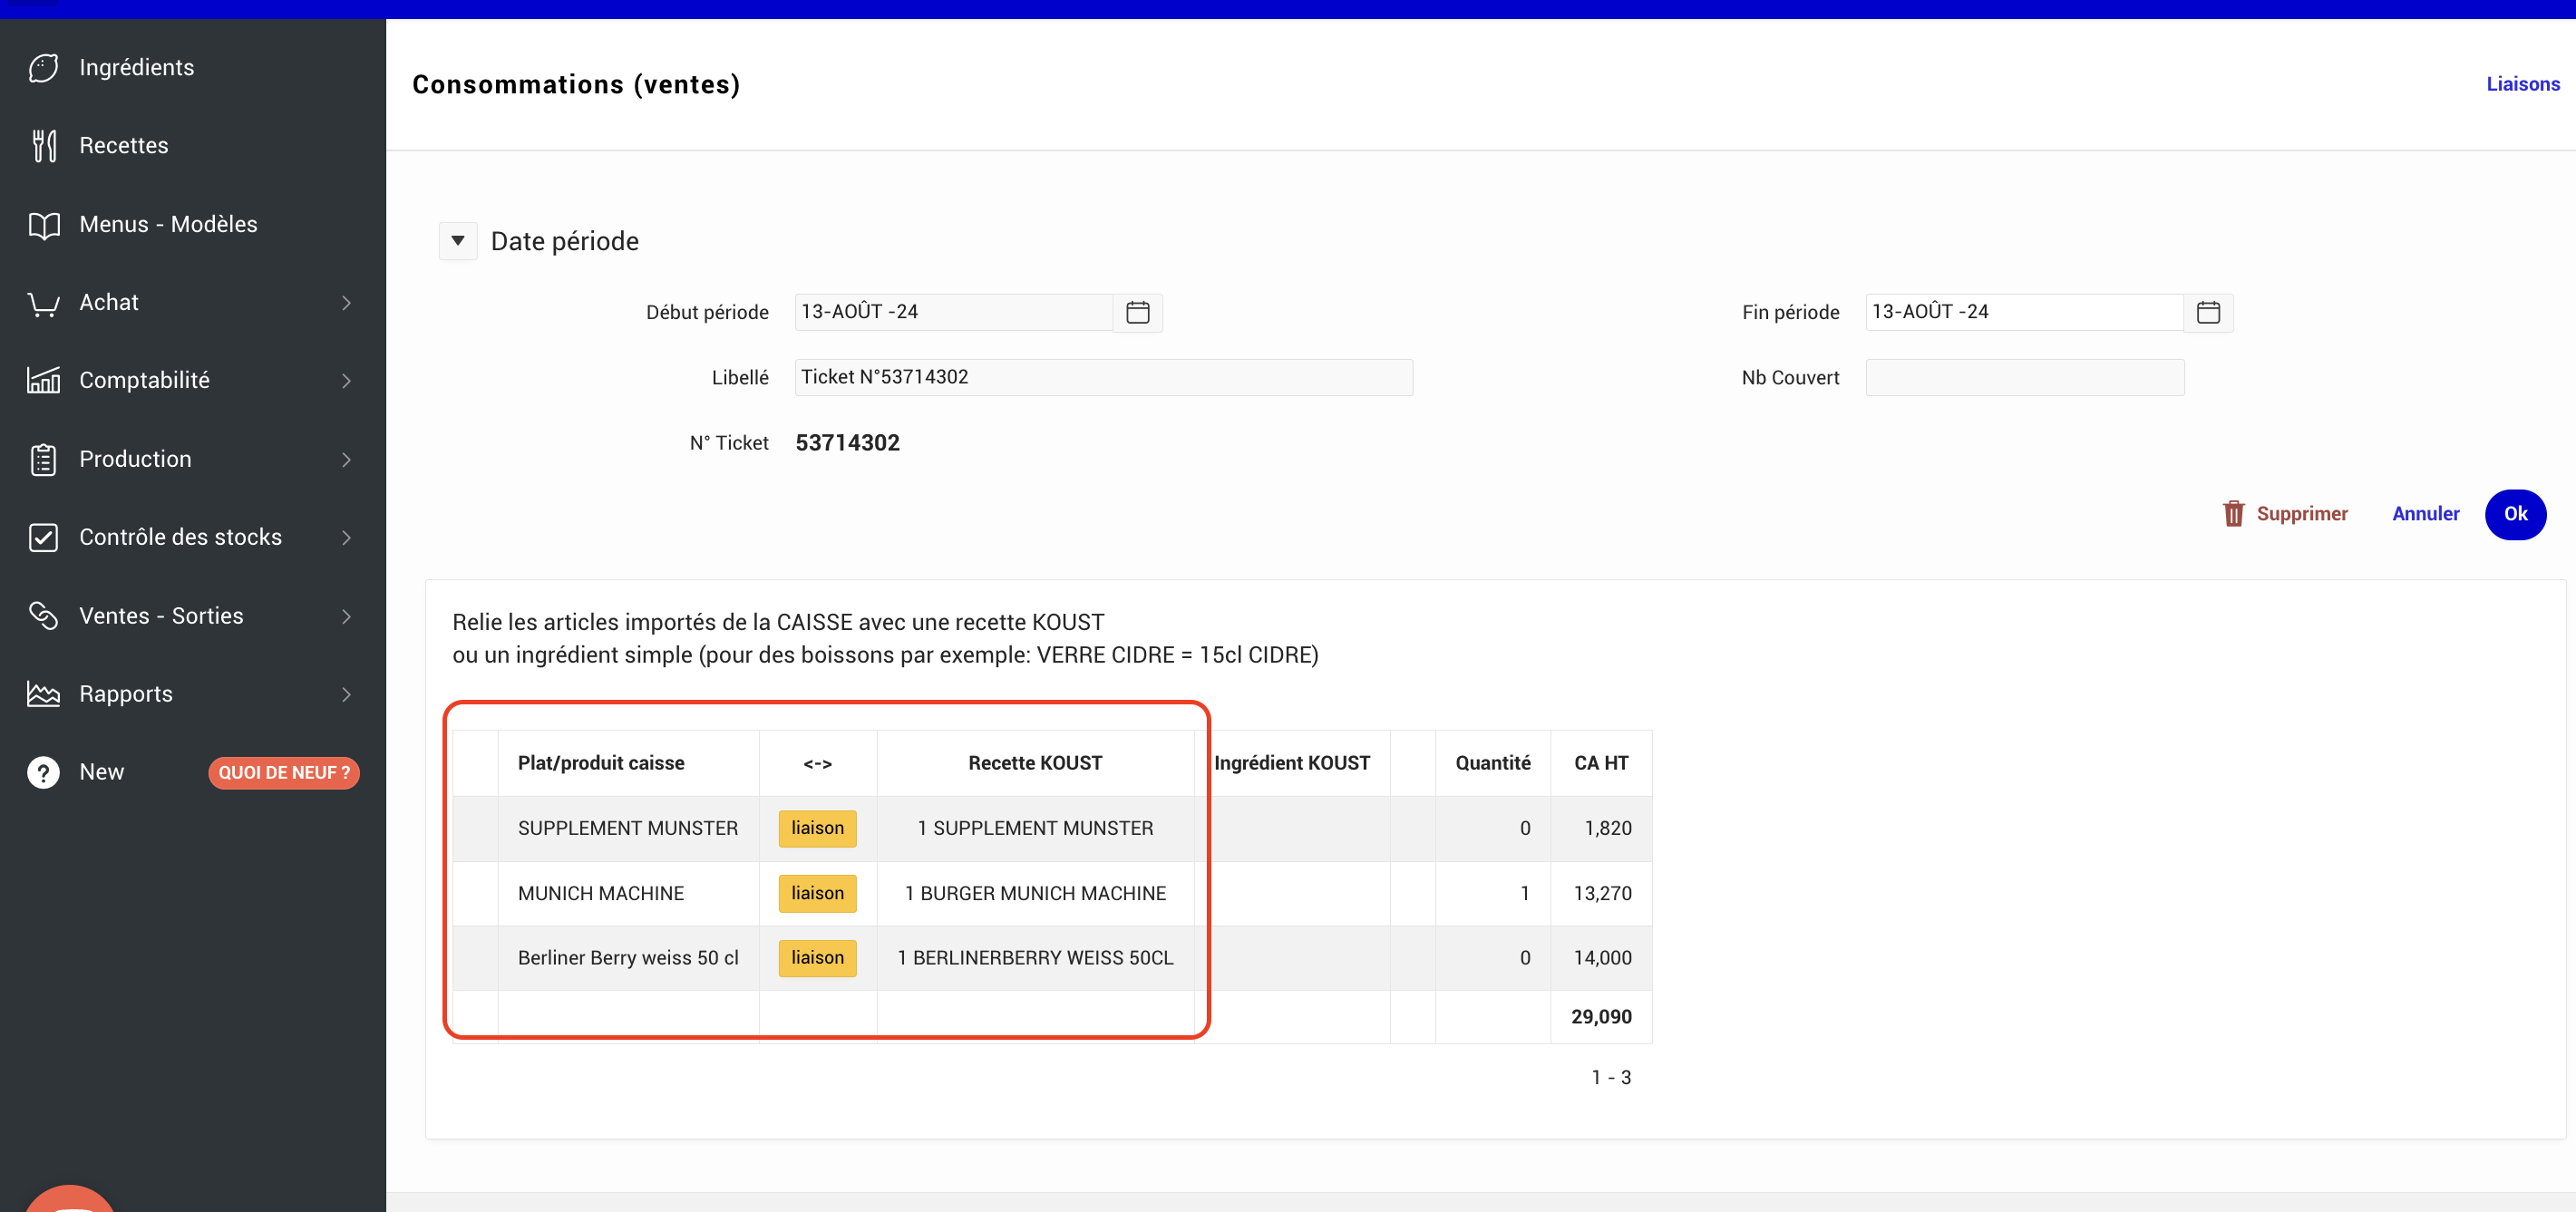Select Achat in the sidebar

193,303
